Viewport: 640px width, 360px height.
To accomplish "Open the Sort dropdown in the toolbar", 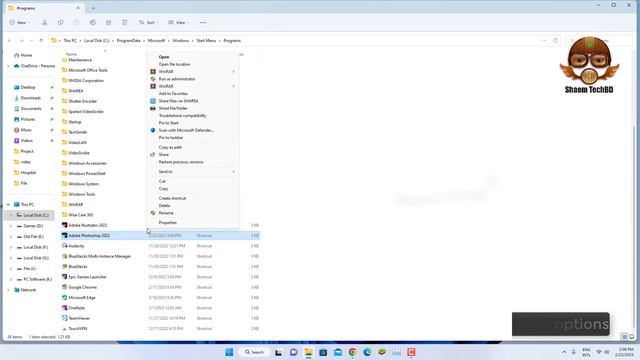I will [149, 22].
